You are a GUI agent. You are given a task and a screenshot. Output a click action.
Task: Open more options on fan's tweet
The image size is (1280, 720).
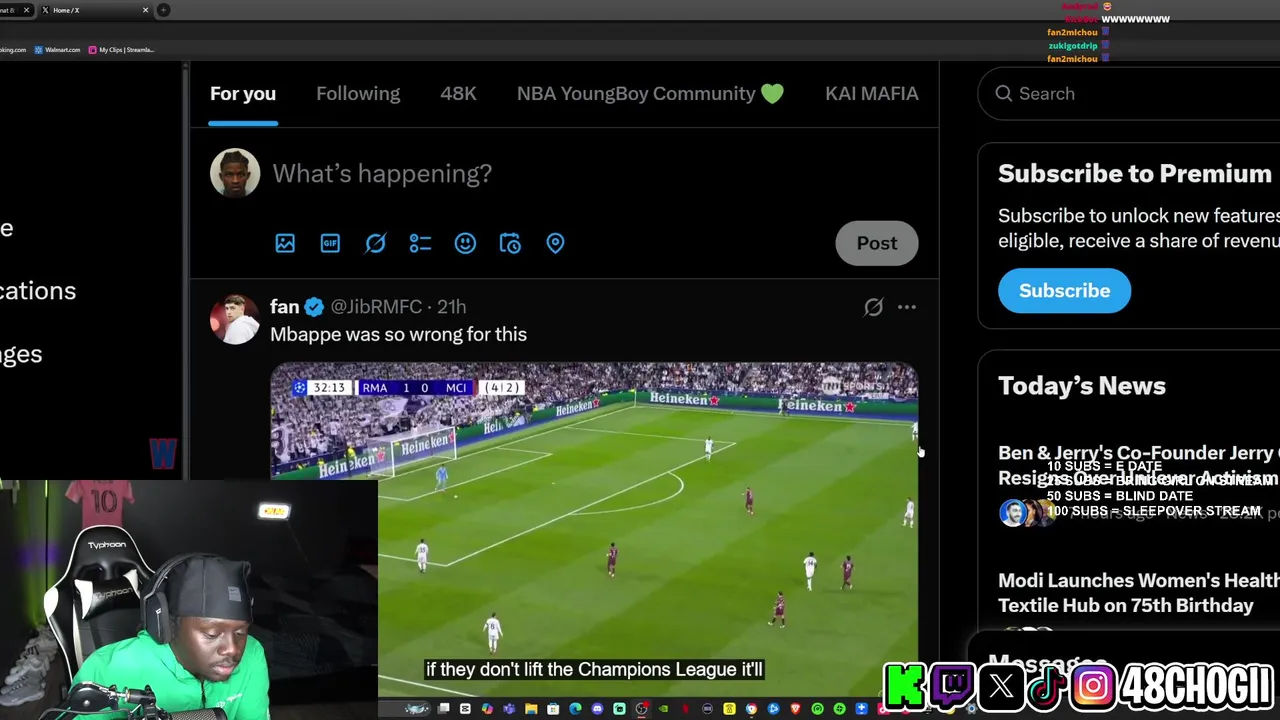click(x=907, y=307)
